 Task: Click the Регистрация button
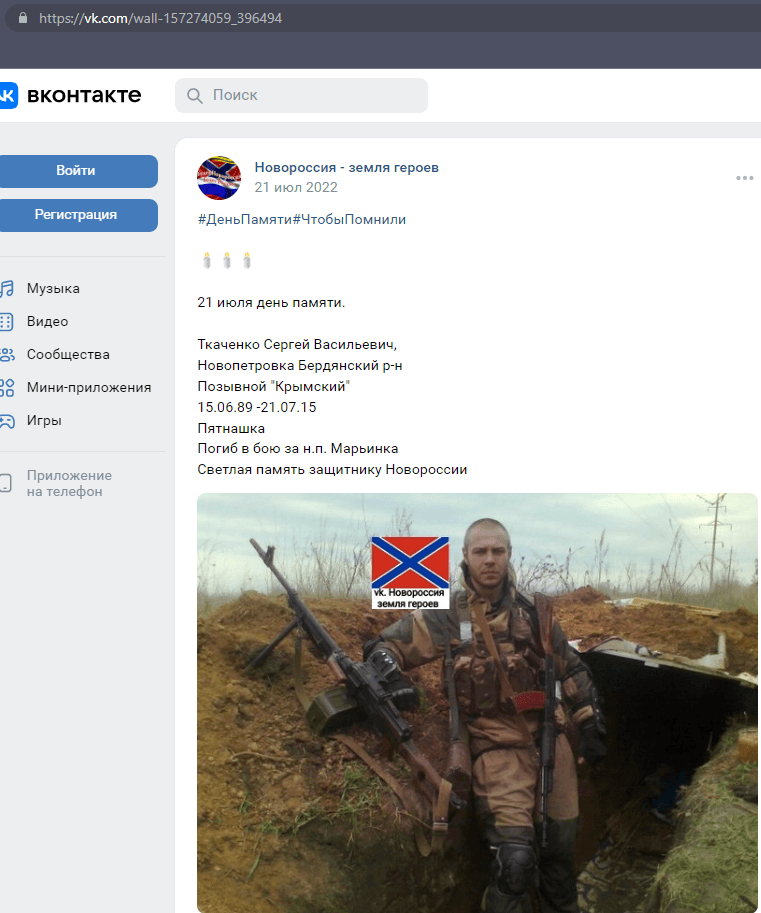click(x=76, y=215)
